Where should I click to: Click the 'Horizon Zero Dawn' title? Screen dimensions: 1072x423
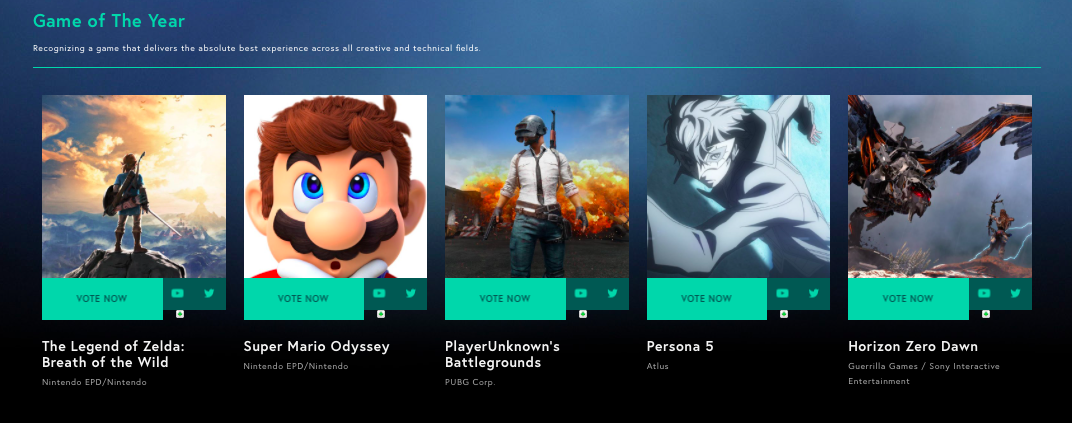(x=913, y=346)
